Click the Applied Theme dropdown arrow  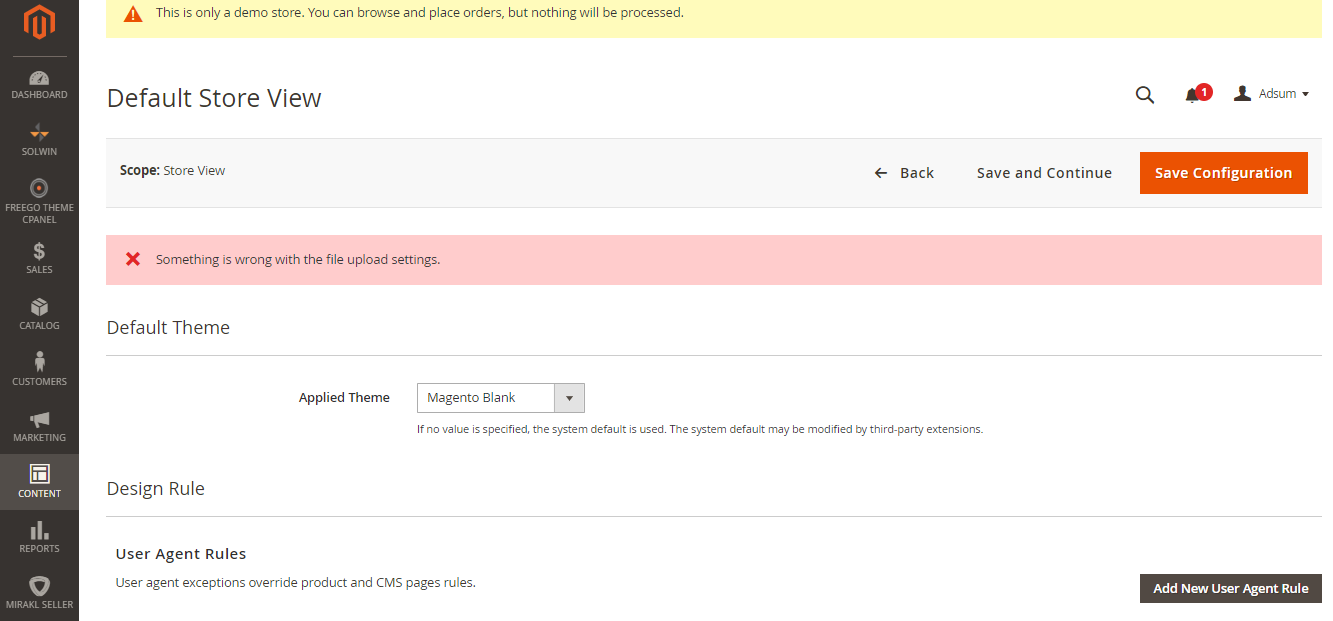click(569, 398)
